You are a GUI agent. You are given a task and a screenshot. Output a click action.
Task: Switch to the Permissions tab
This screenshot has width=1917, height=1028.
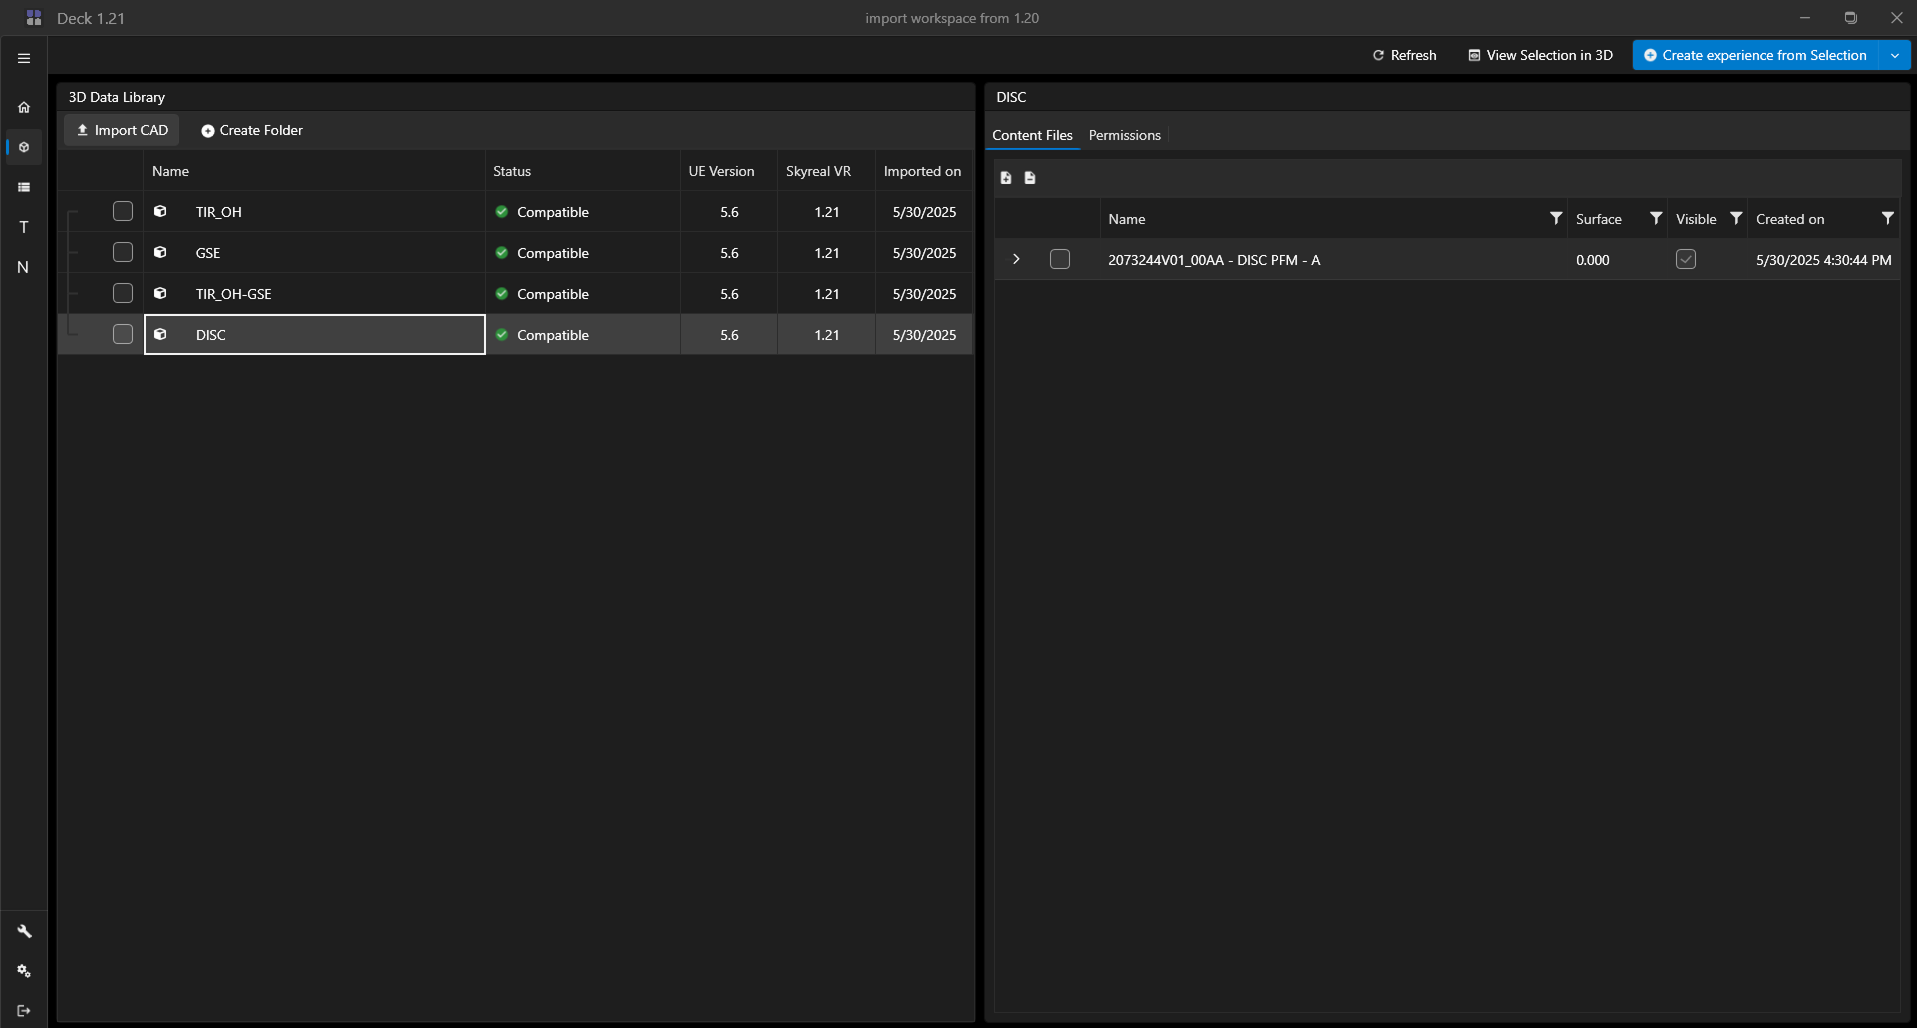[1124, 135]
